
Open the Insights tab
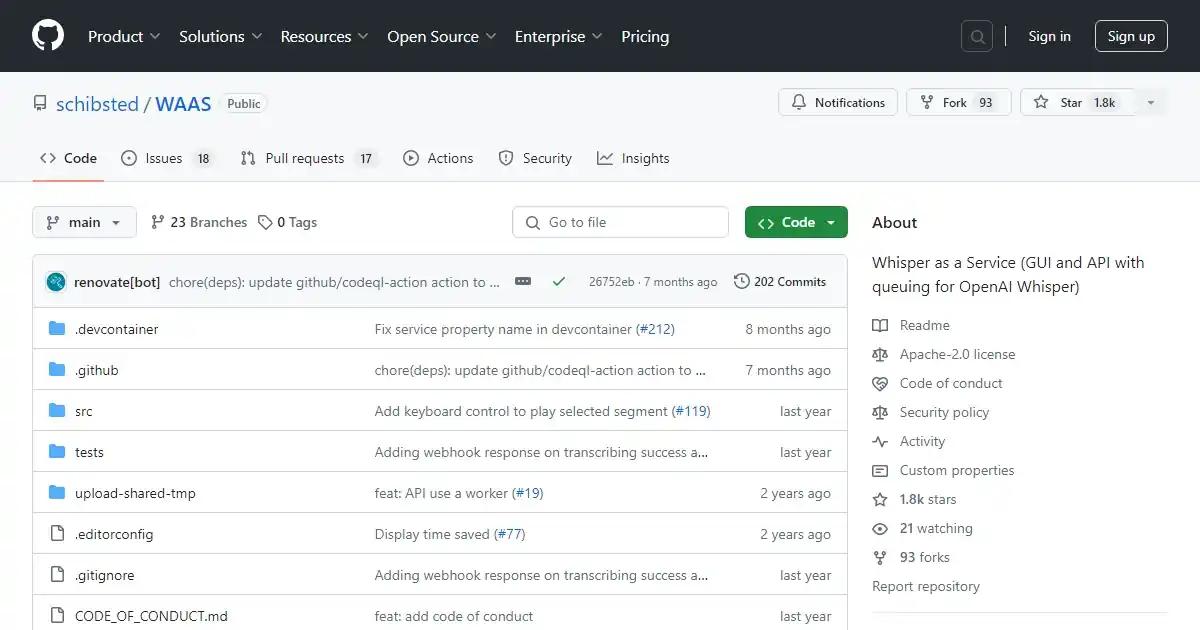click(633, 158)
